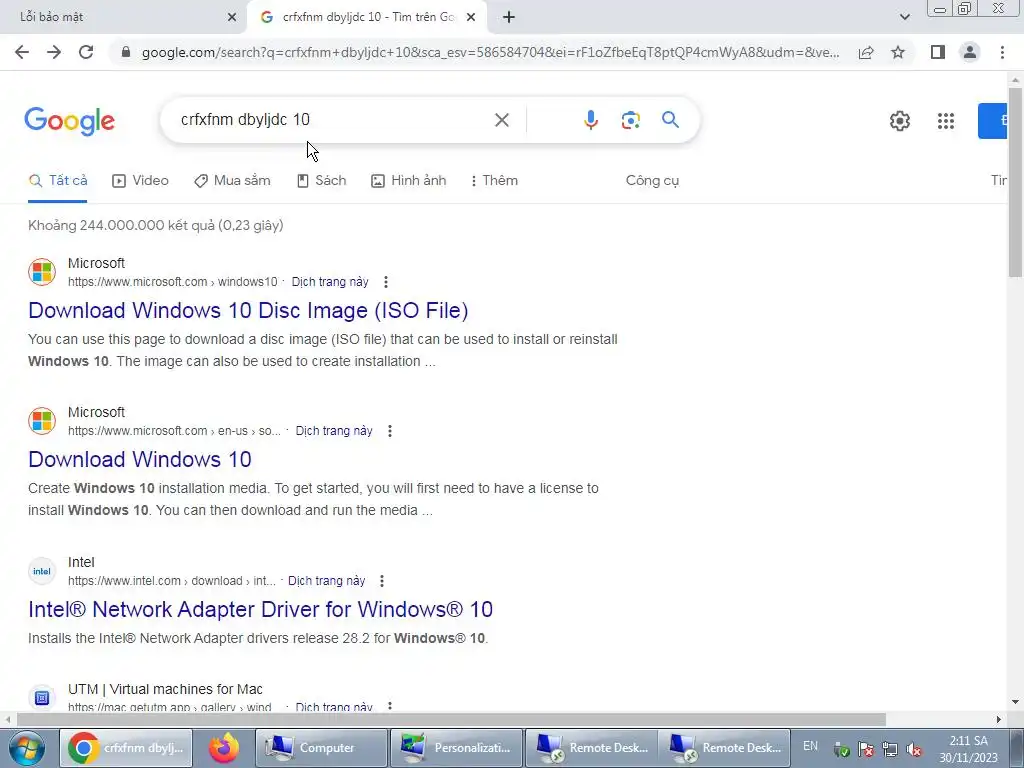Open the Chrome side panel
The image size is (1024, 768).
pyautogui.click(x=938, y=52)
